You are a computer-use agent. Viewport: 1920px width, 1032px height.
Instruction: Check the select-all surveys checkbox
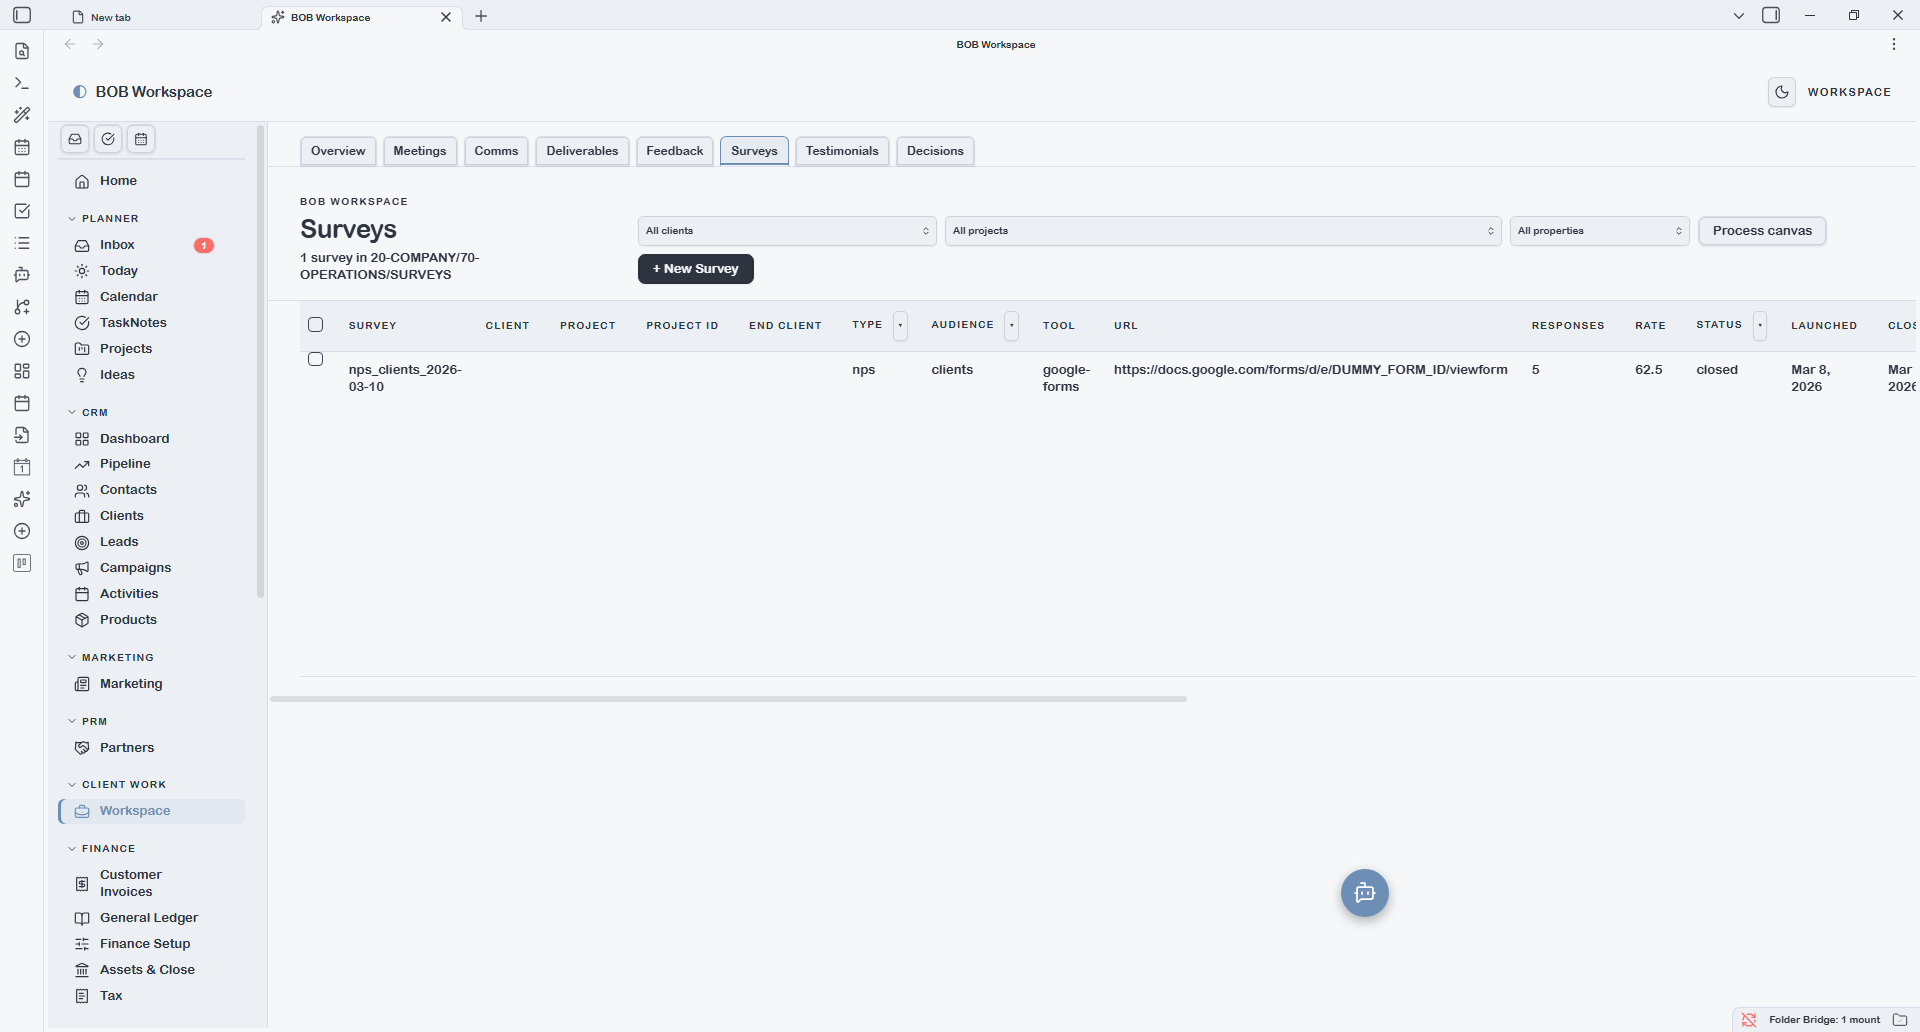click(316, 325)
